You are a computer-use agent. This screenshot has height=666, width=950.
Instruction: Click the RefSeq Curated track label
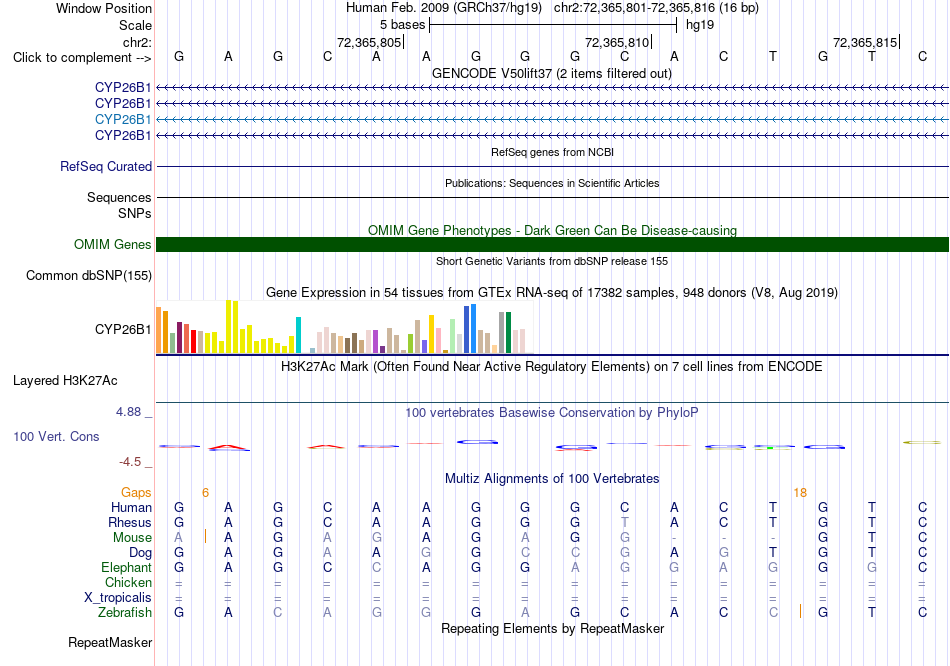click(x=105, y=166)
